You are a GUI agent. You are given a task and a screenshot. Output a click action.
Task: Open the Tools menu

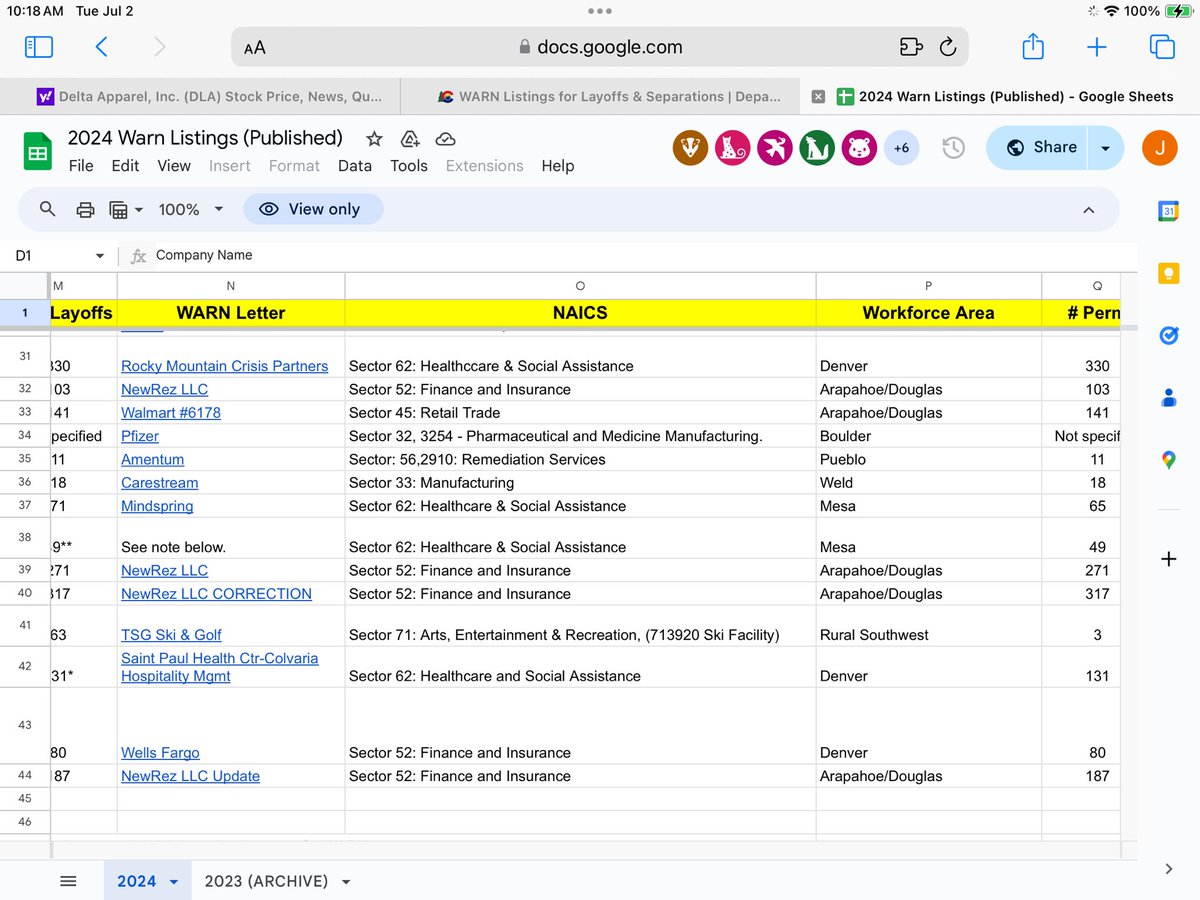[x=409, y=166]
